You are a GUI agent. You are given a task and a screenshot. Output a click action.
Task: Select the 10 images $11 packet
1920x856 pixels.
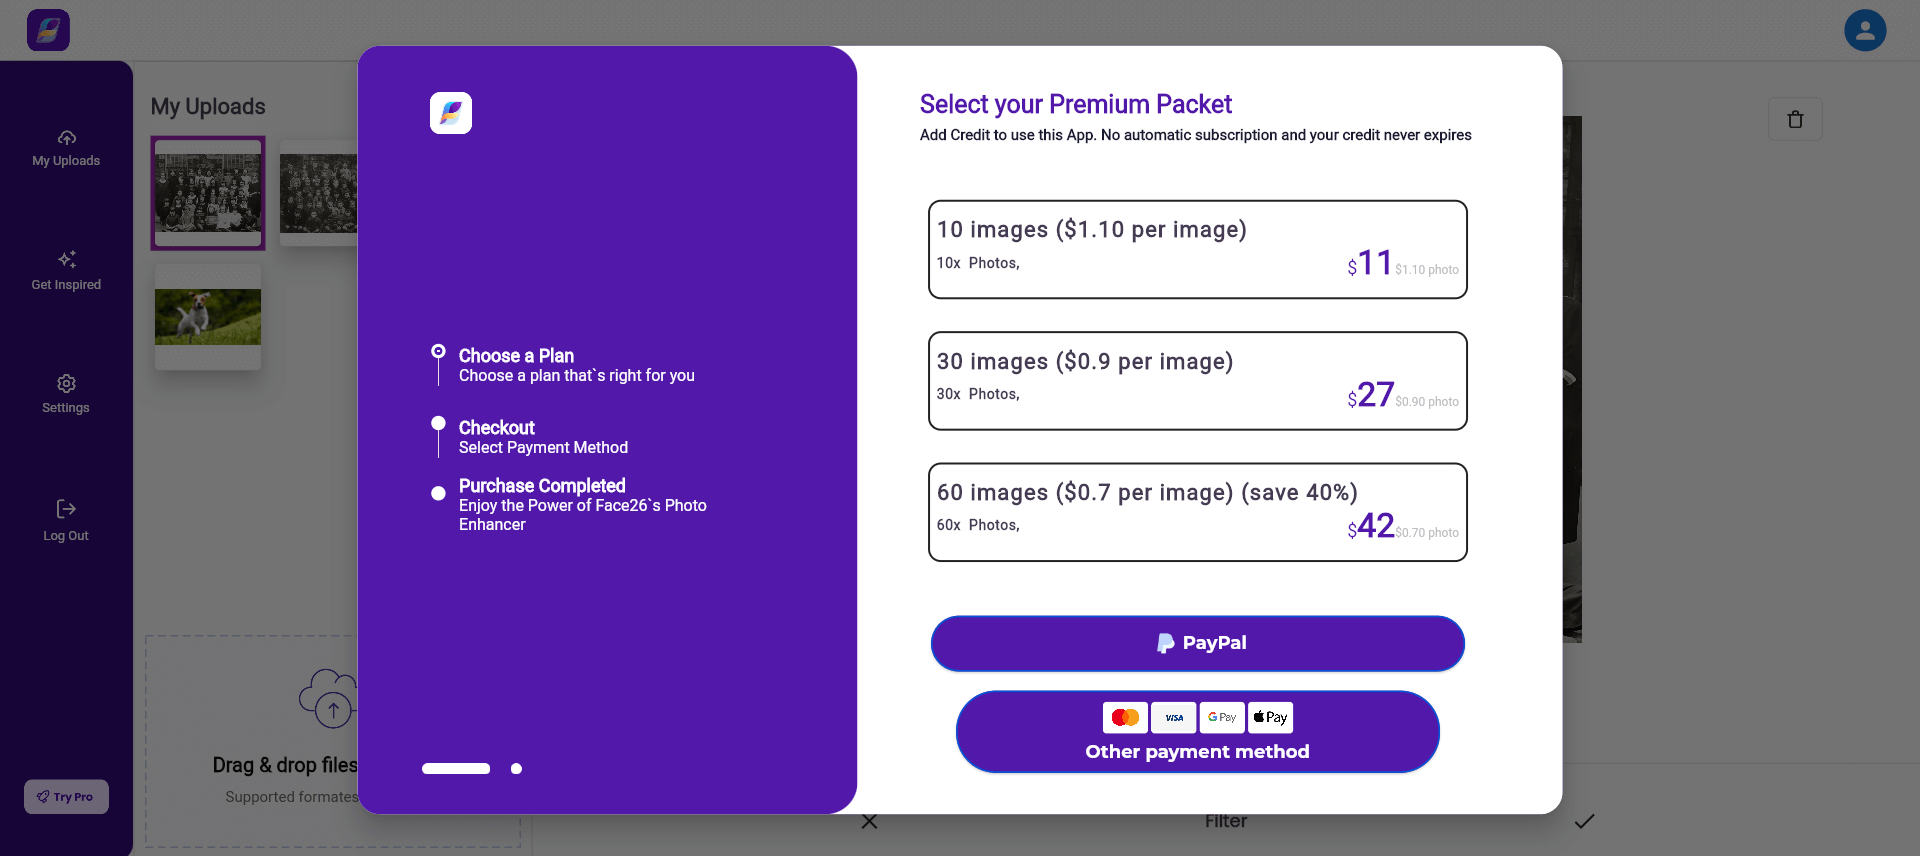(1197, 249)
